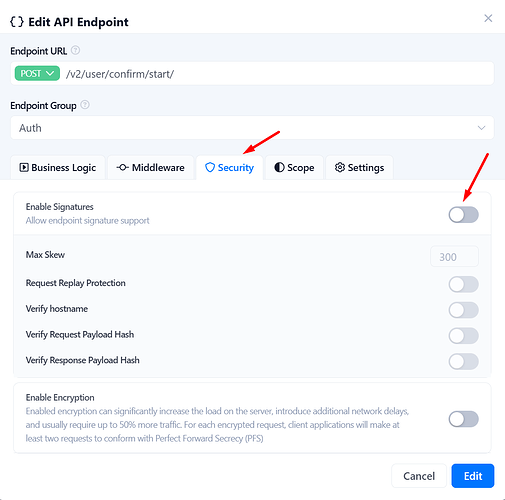Click the Middleware node icon
The image size is (505, 500).
[122, 167]
